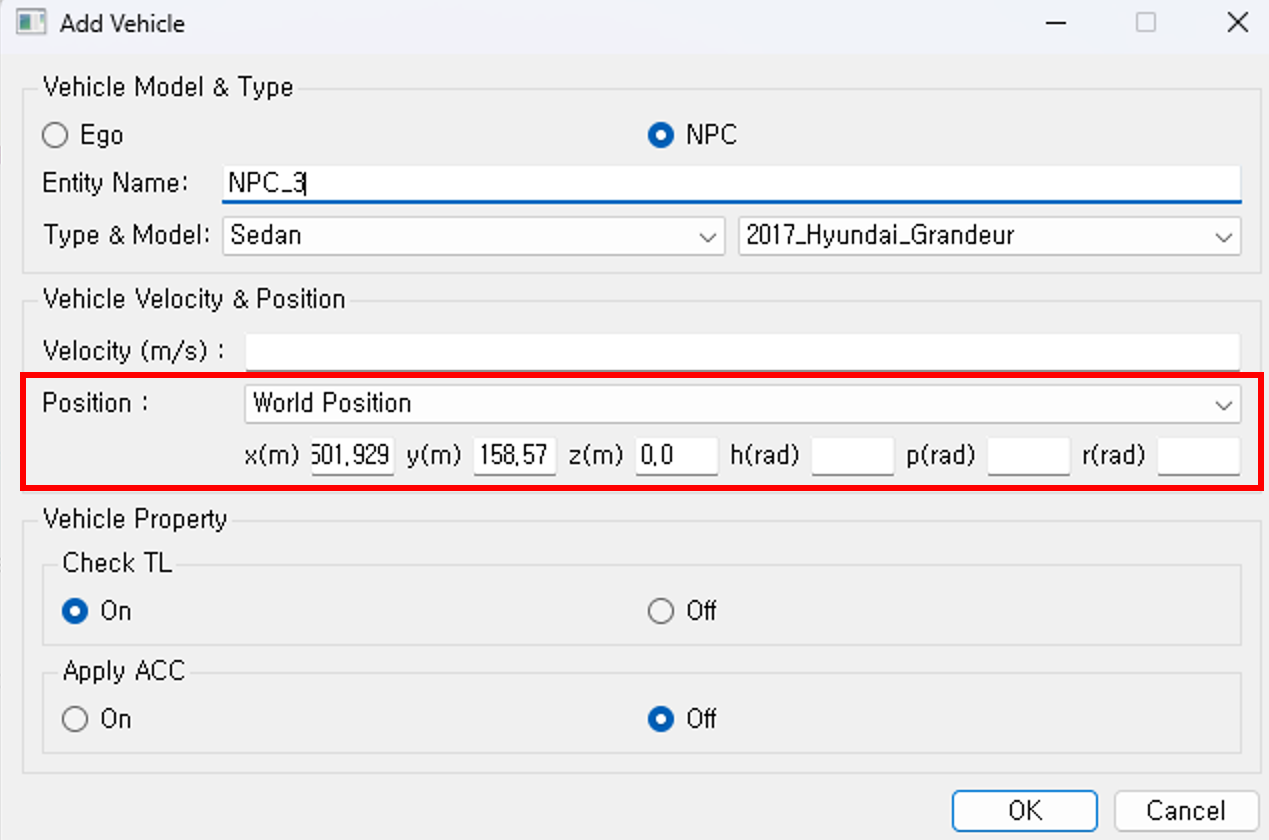
Task: Click the Entity Name text field
Action: click(x=732, y=183)
